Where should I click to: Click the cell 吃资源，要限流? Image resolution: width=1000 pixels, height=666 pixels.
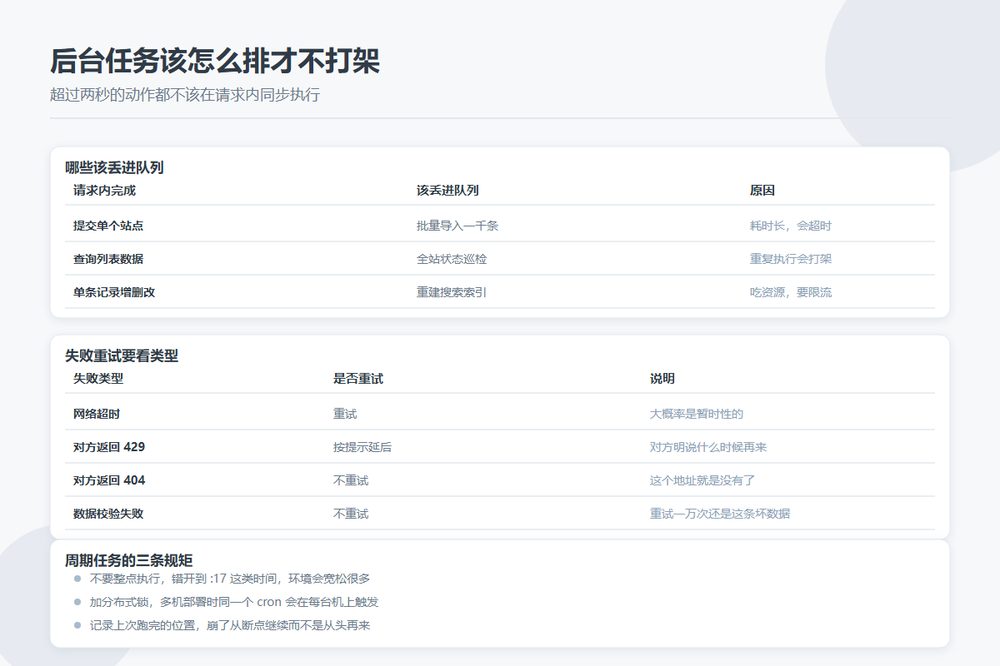(x=791, y=292)
